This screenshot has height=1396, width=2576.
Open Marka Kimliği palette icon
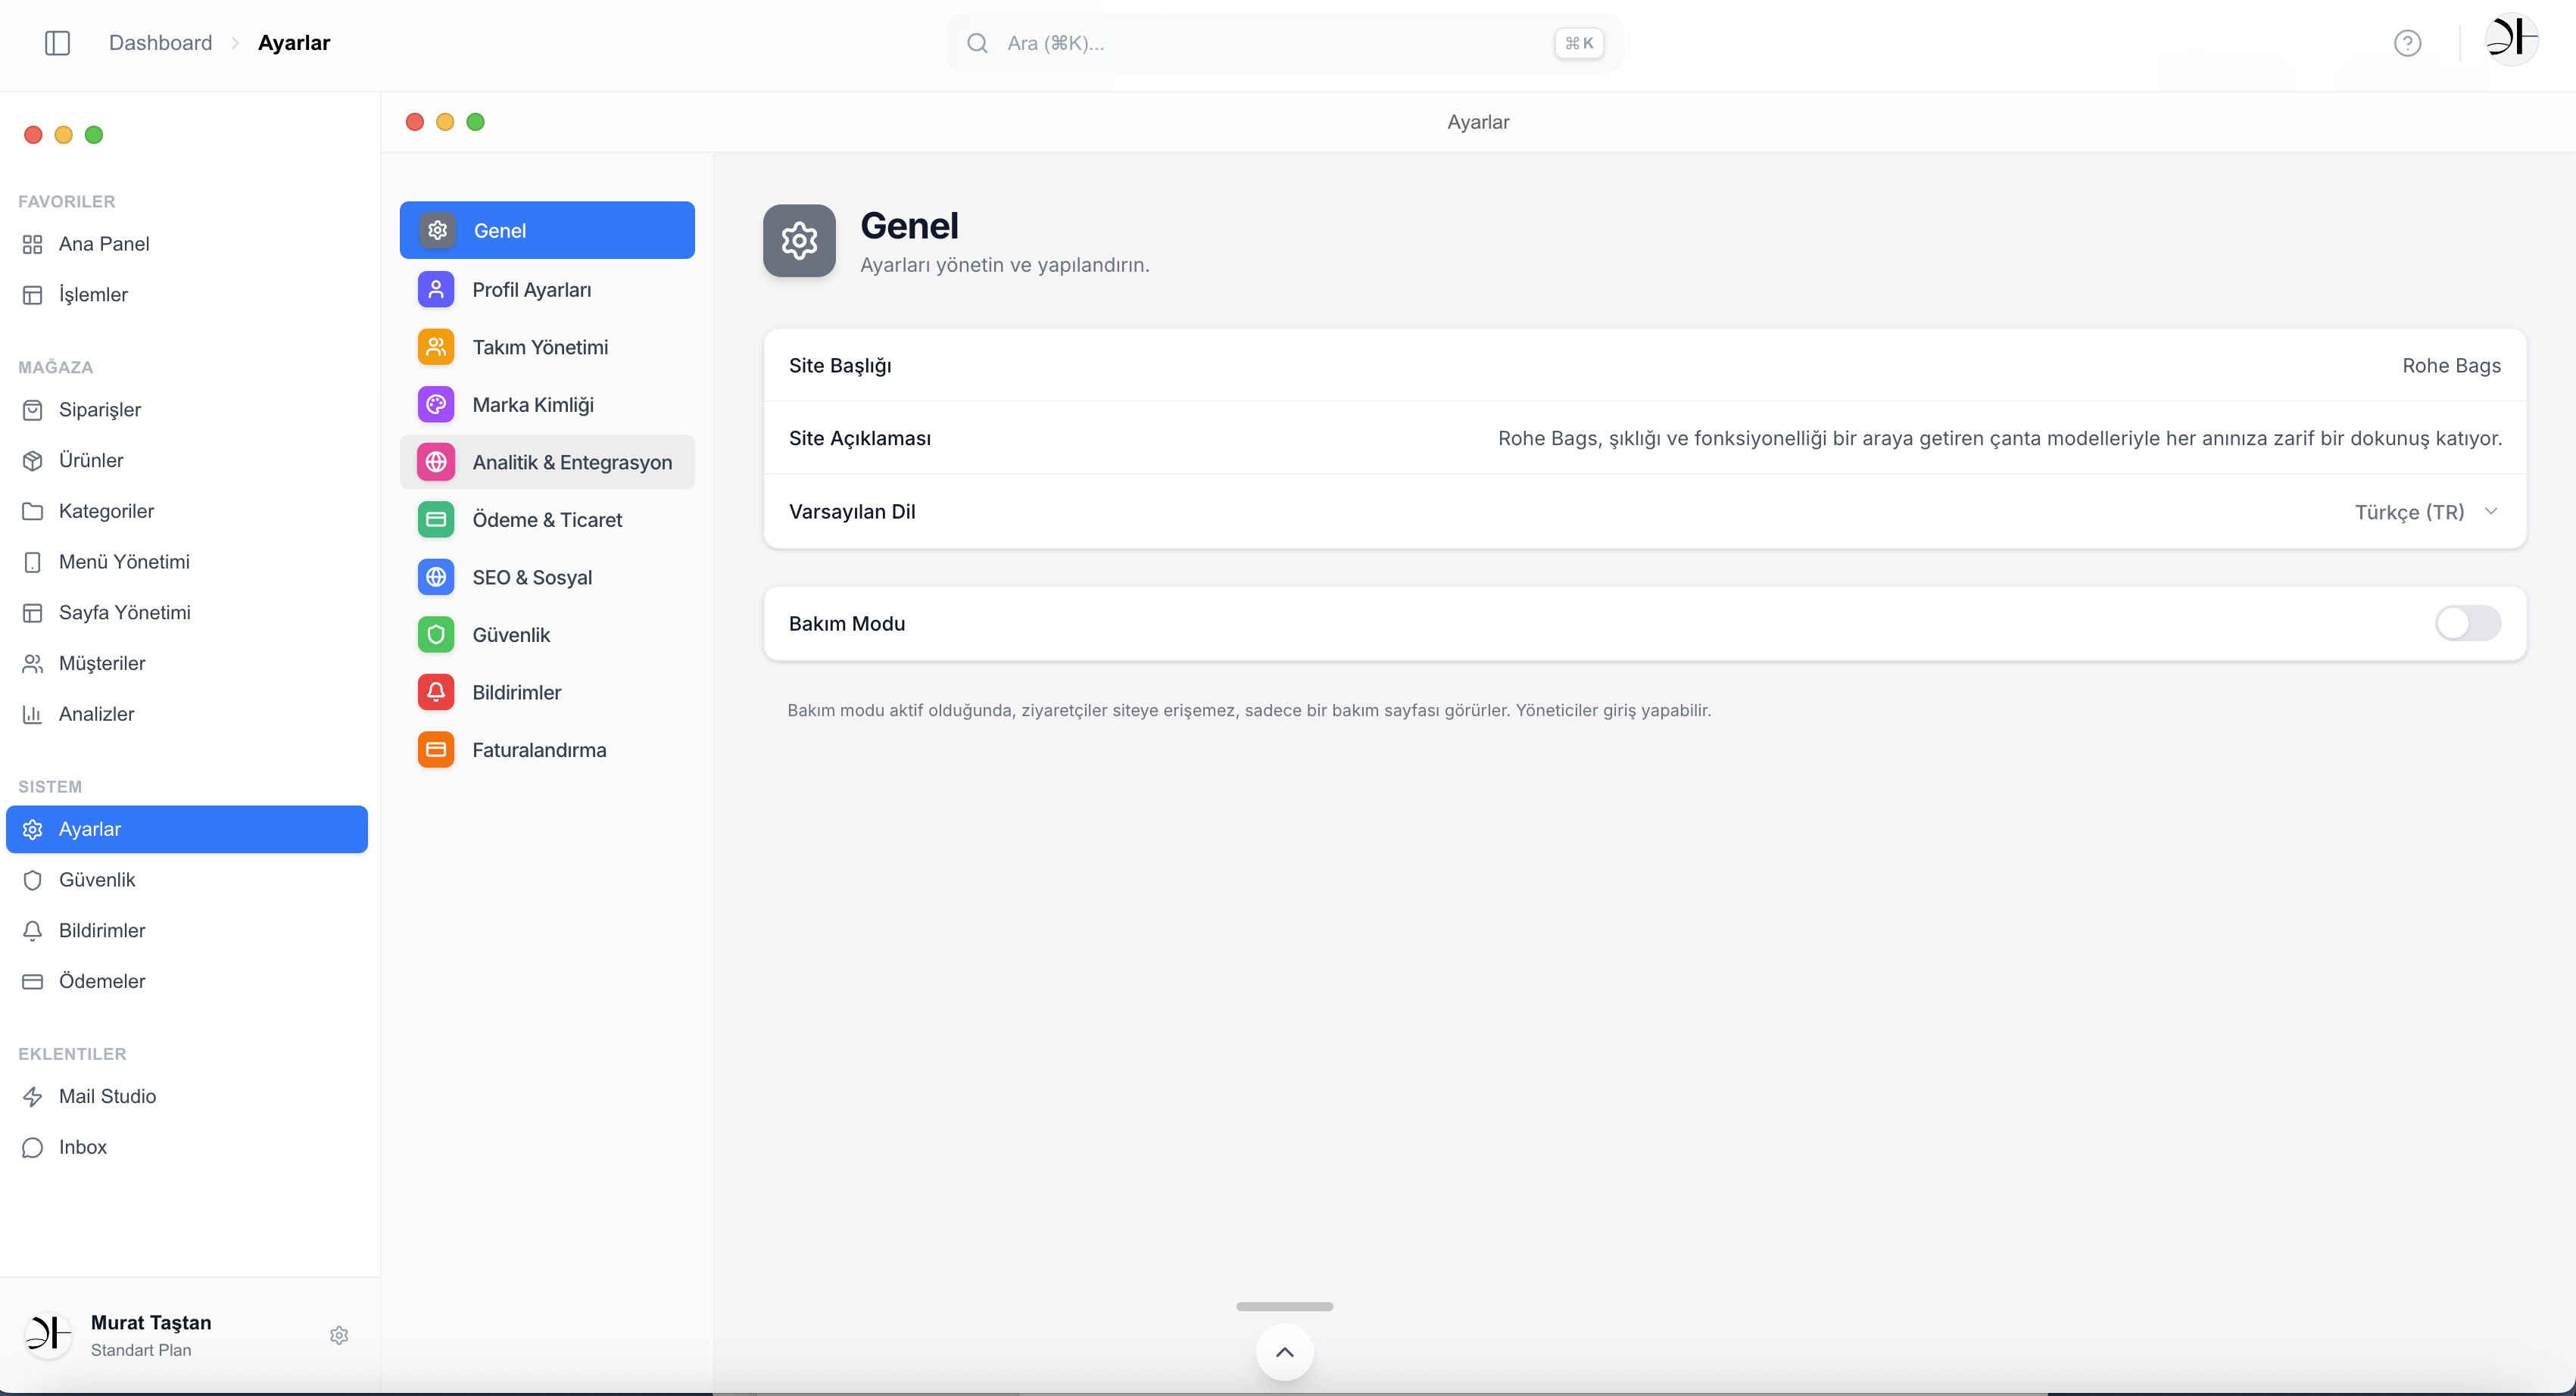pos(436,404)
